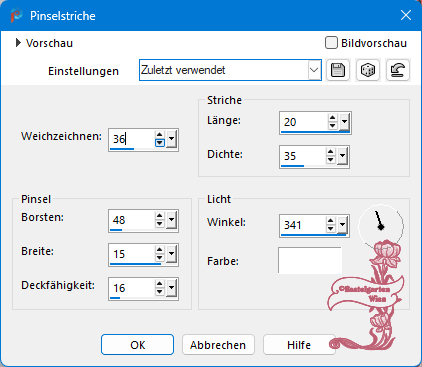Enable the Bildvorschau checkbox
Viewport: 422px width, 367px height.
(331, 43)
